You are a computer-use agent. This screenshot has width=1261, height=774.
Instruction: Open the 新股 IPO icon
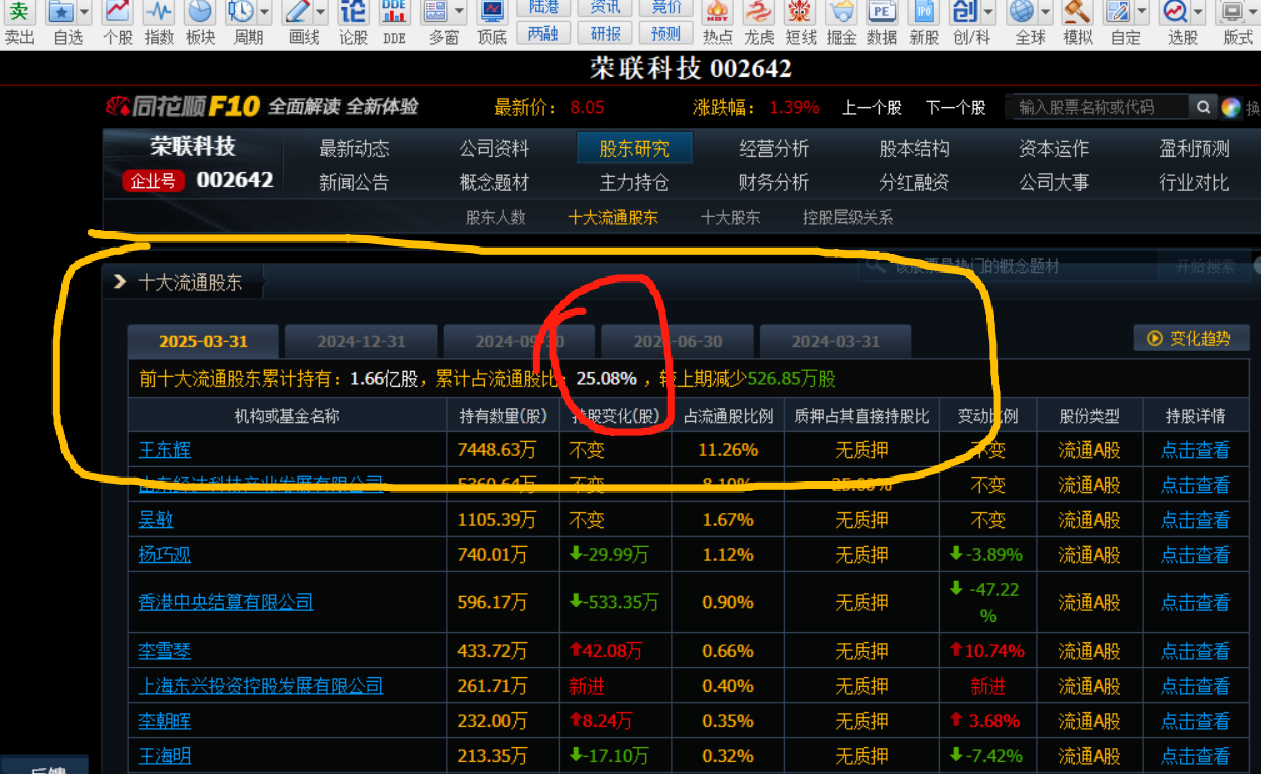tap(924, 12)
